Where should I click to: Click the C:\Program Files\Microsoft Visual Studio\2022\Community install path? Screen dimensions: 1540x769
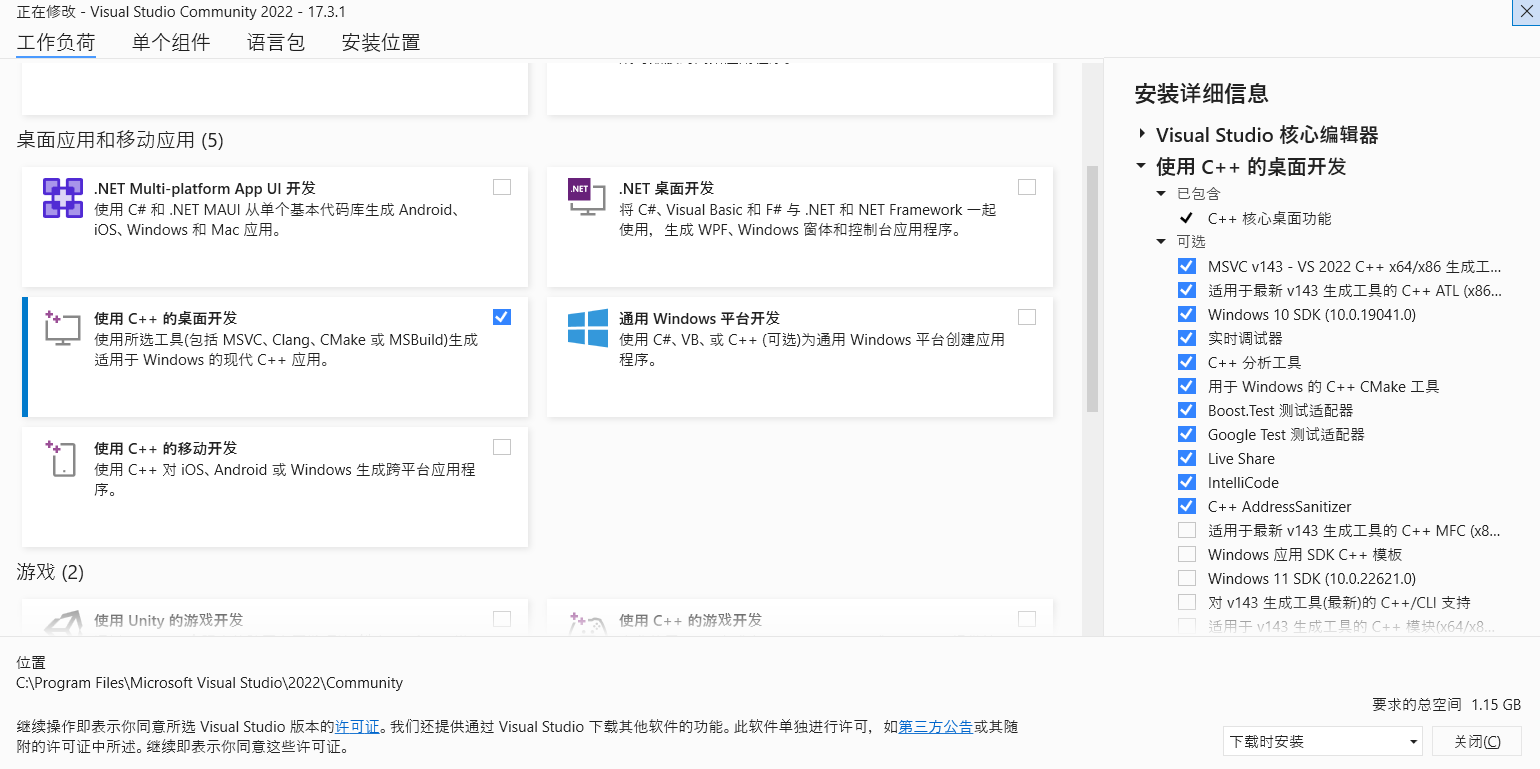pyautogui.click(x=210, y=683)
